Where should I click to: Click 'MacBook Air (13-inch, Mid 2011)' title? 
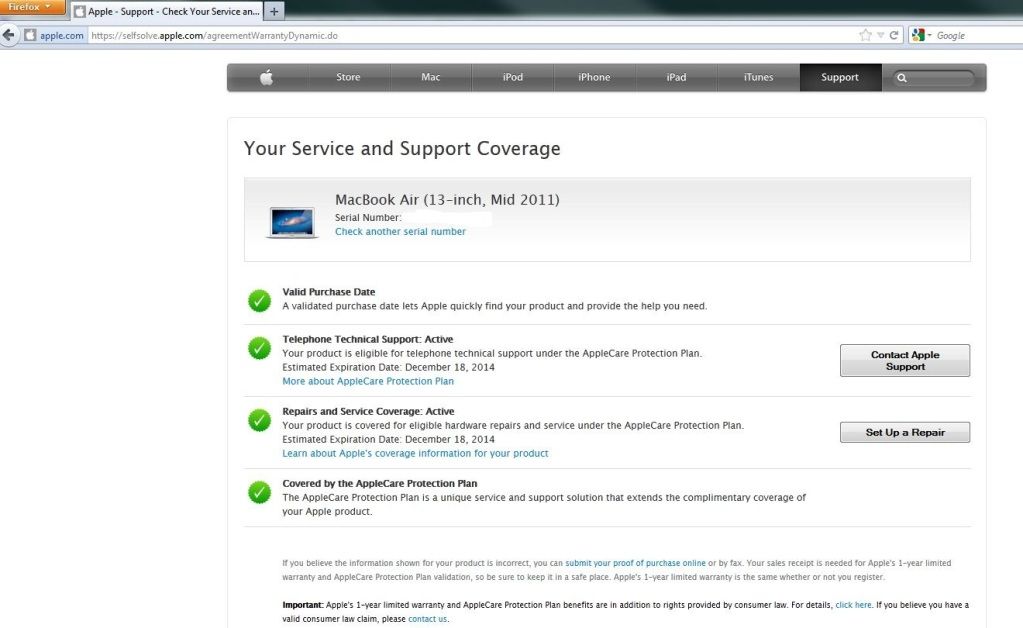447,200
